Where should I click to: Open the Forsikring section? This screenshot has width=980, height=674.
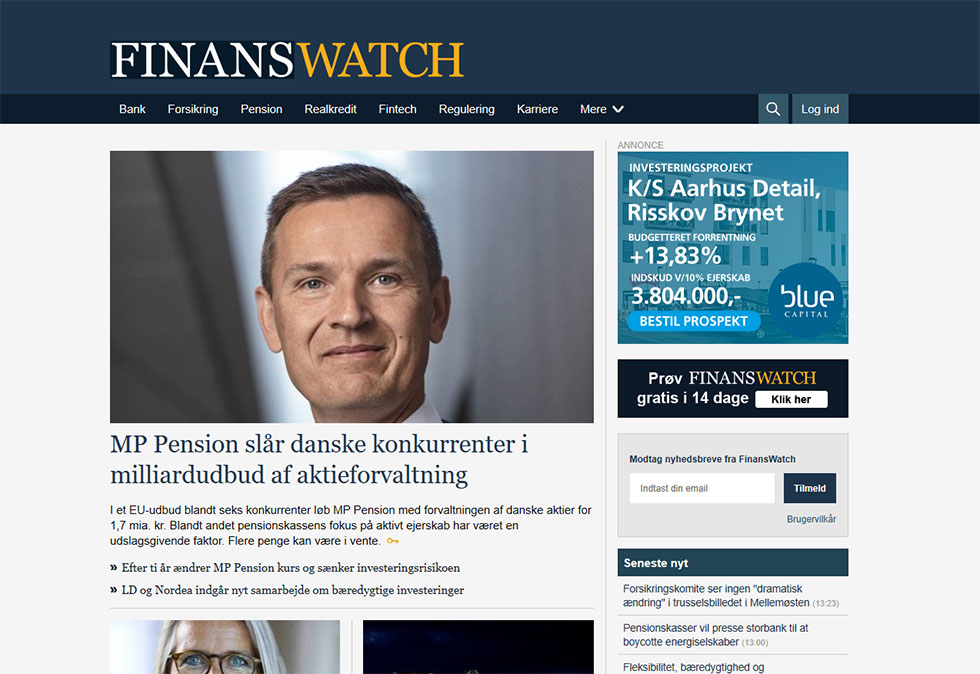click(192, 109)
